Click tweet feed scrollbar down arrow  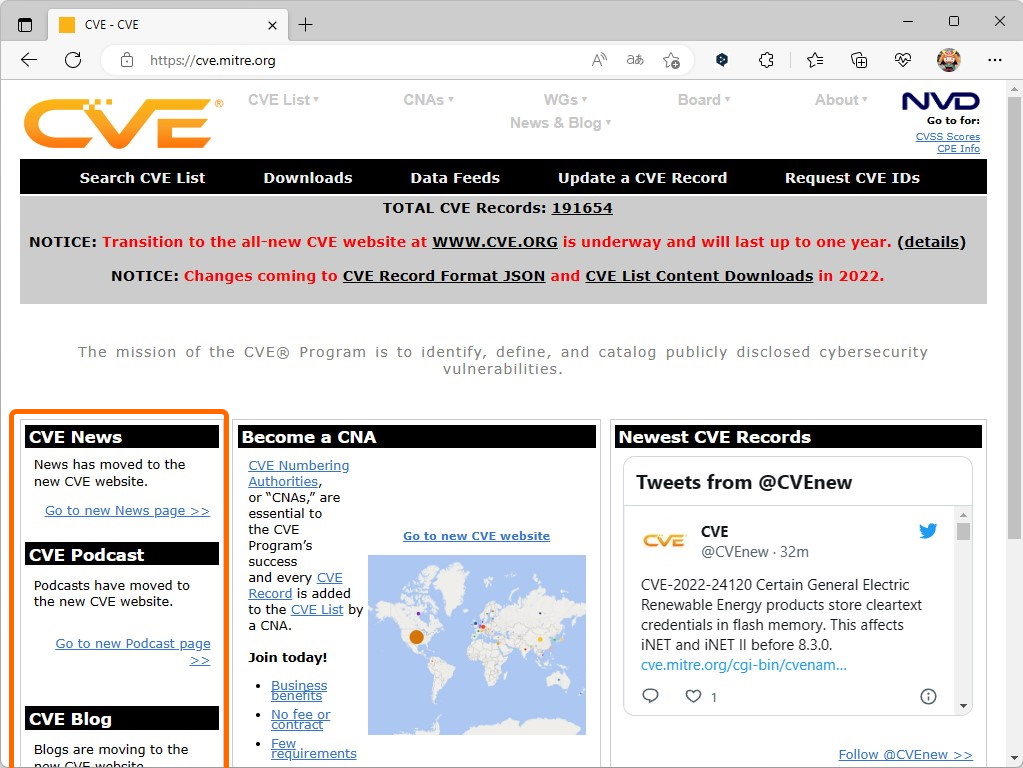(x=963, y=706)
